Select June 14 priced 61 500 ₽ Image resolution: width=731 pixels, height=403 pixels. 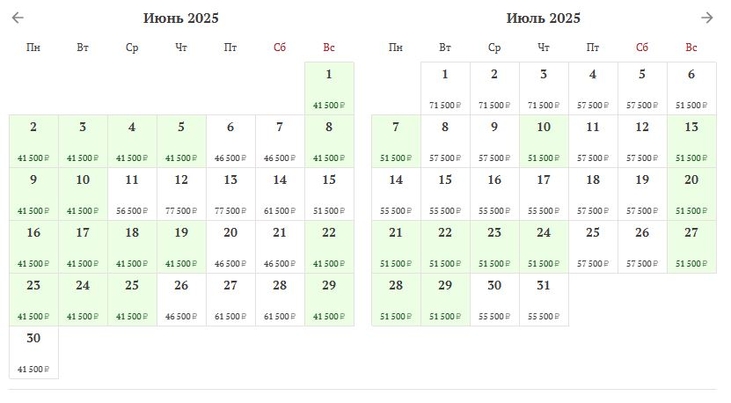280,194
